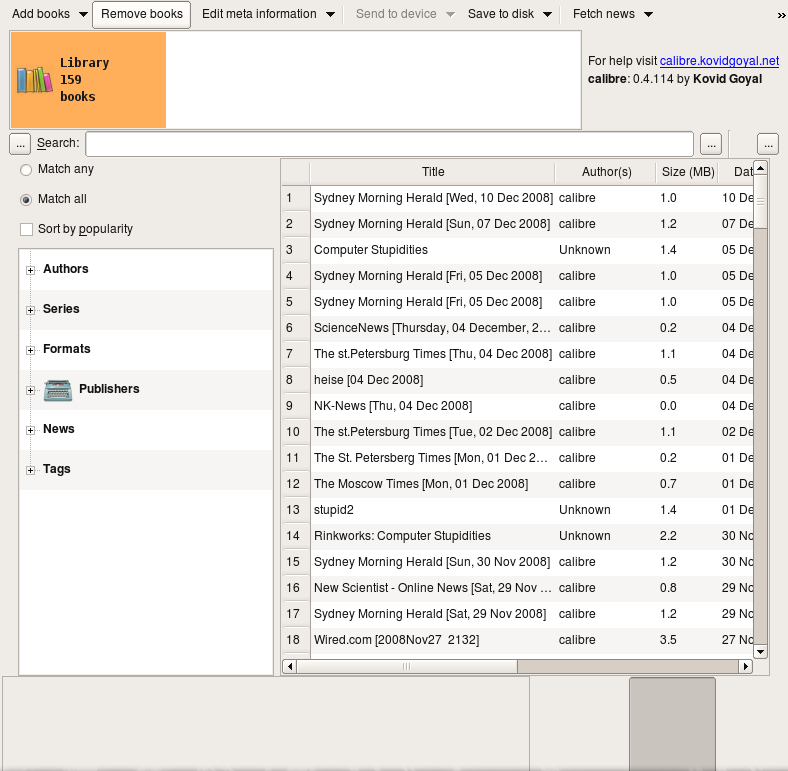
Task: Select 'heise [04 Dec 2008]' row
Action: pyautogui.click(x=433, y=380)
